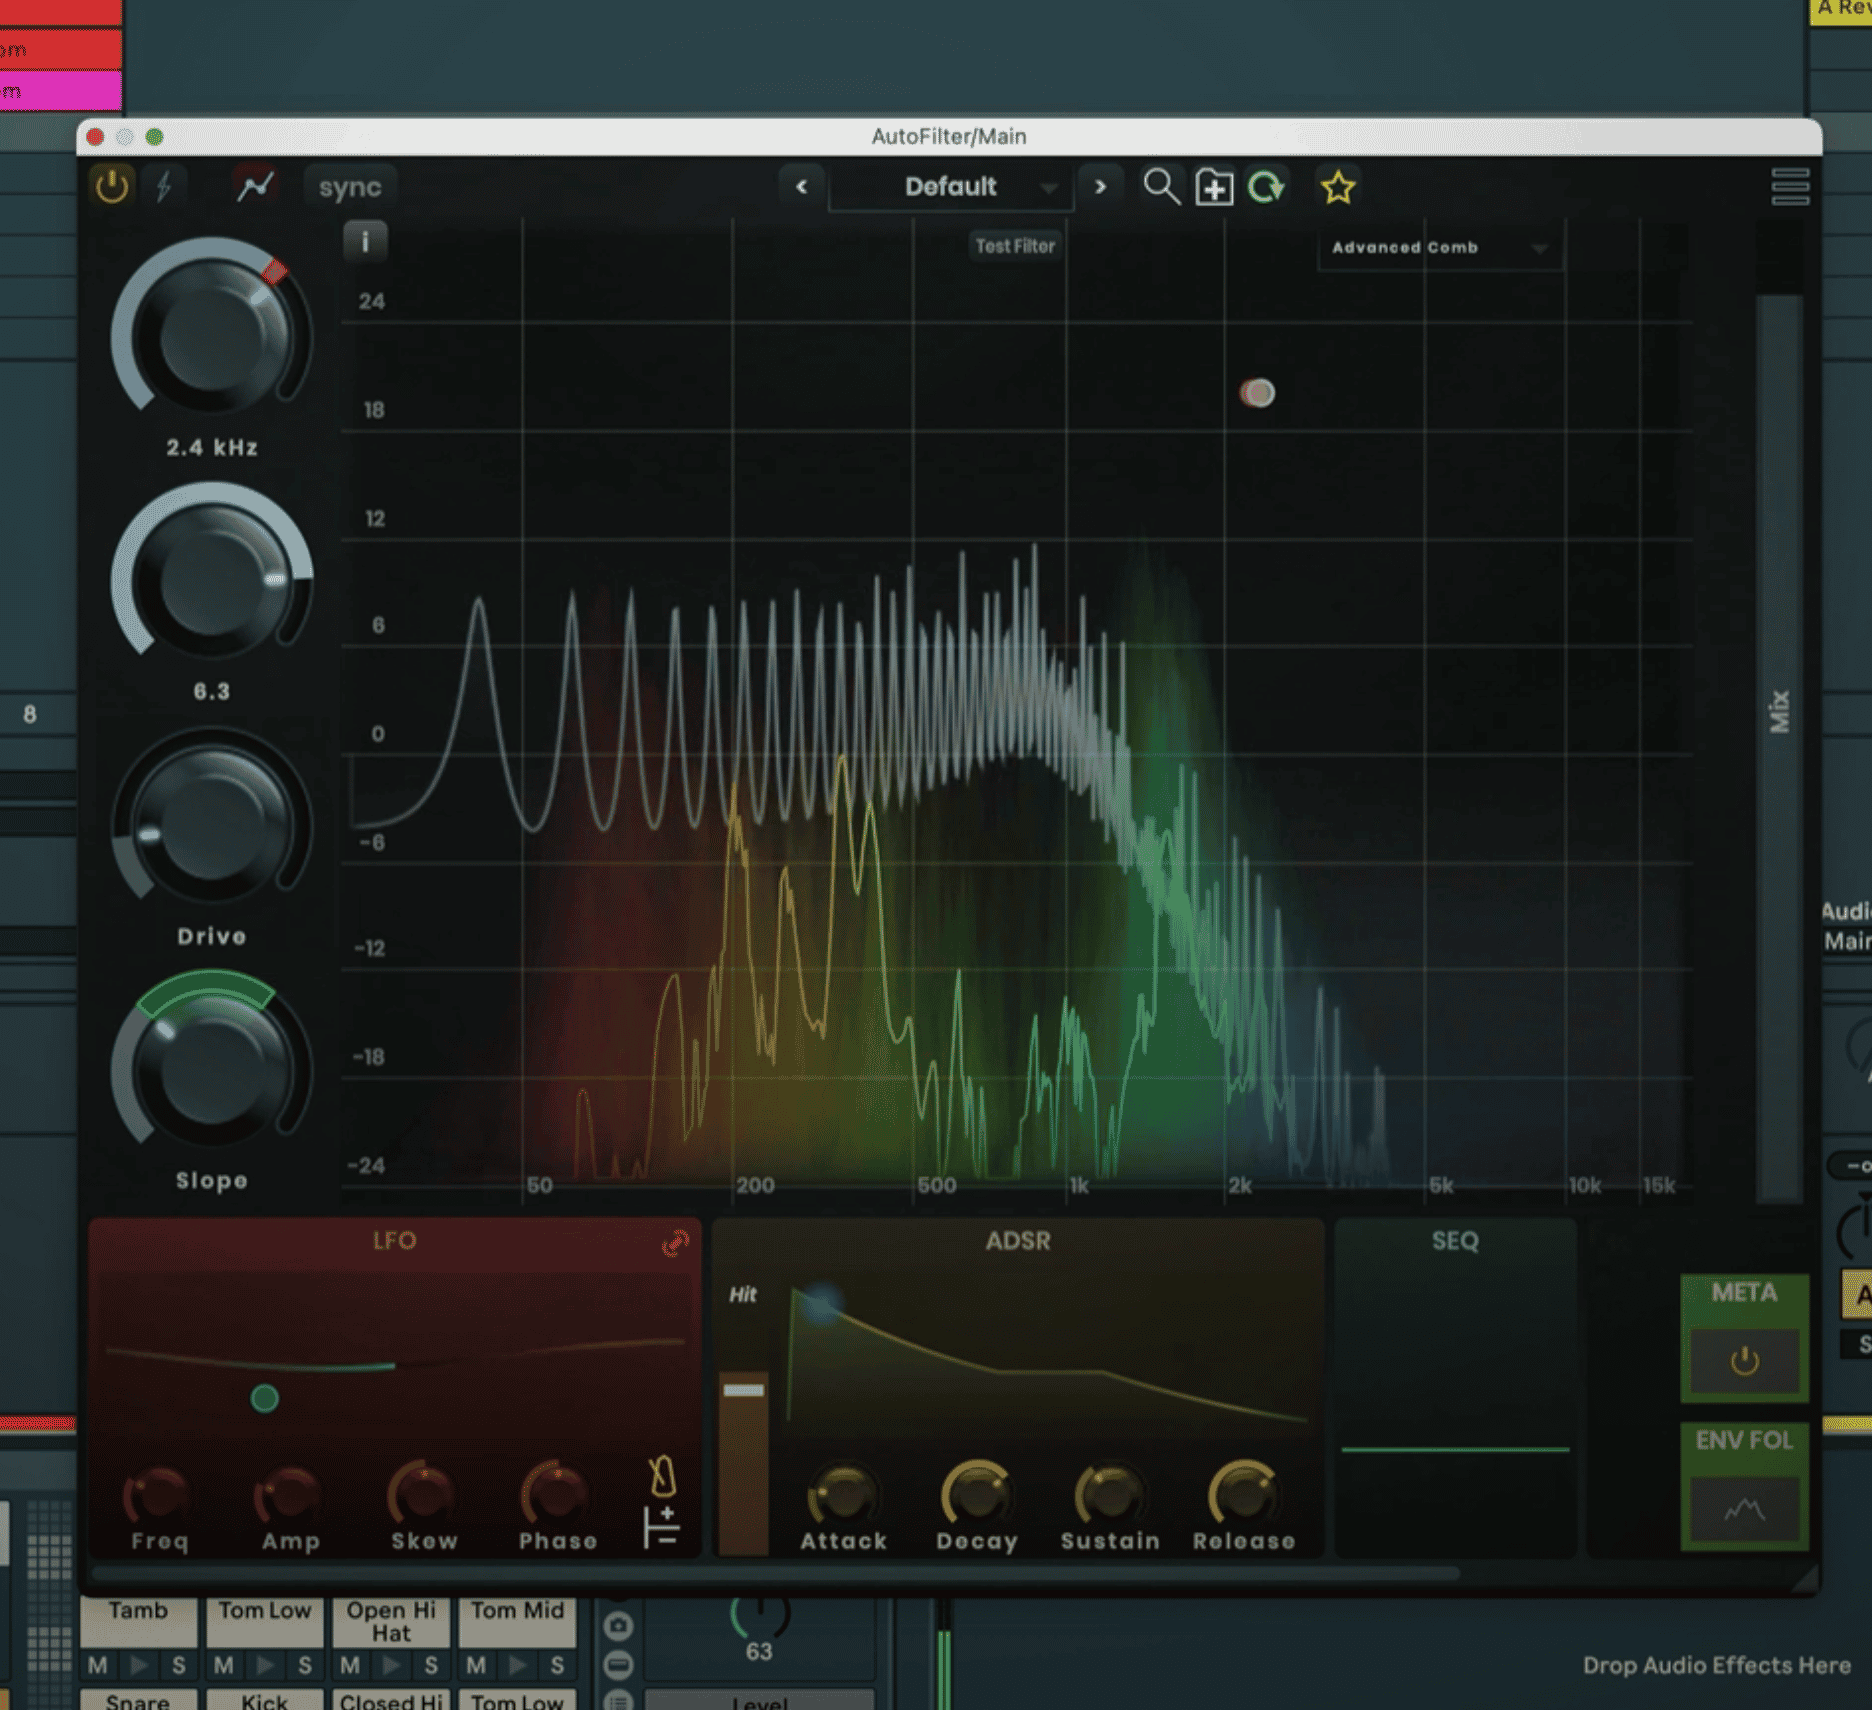The width and height of the screenshot is (1872, 1710).
Task: Open the preset search magnifier
Action: point(1161,187)
